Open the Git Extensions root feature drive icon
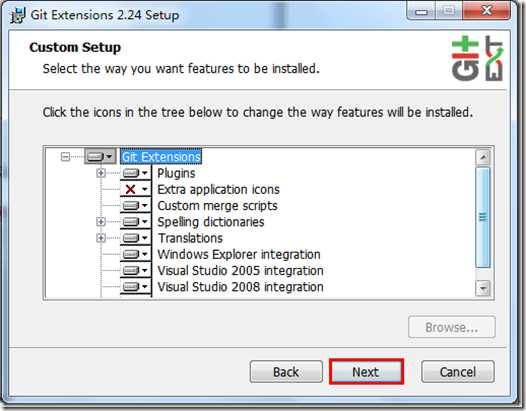The width and height of the screenshot is (526, 411). click(100, 156)
